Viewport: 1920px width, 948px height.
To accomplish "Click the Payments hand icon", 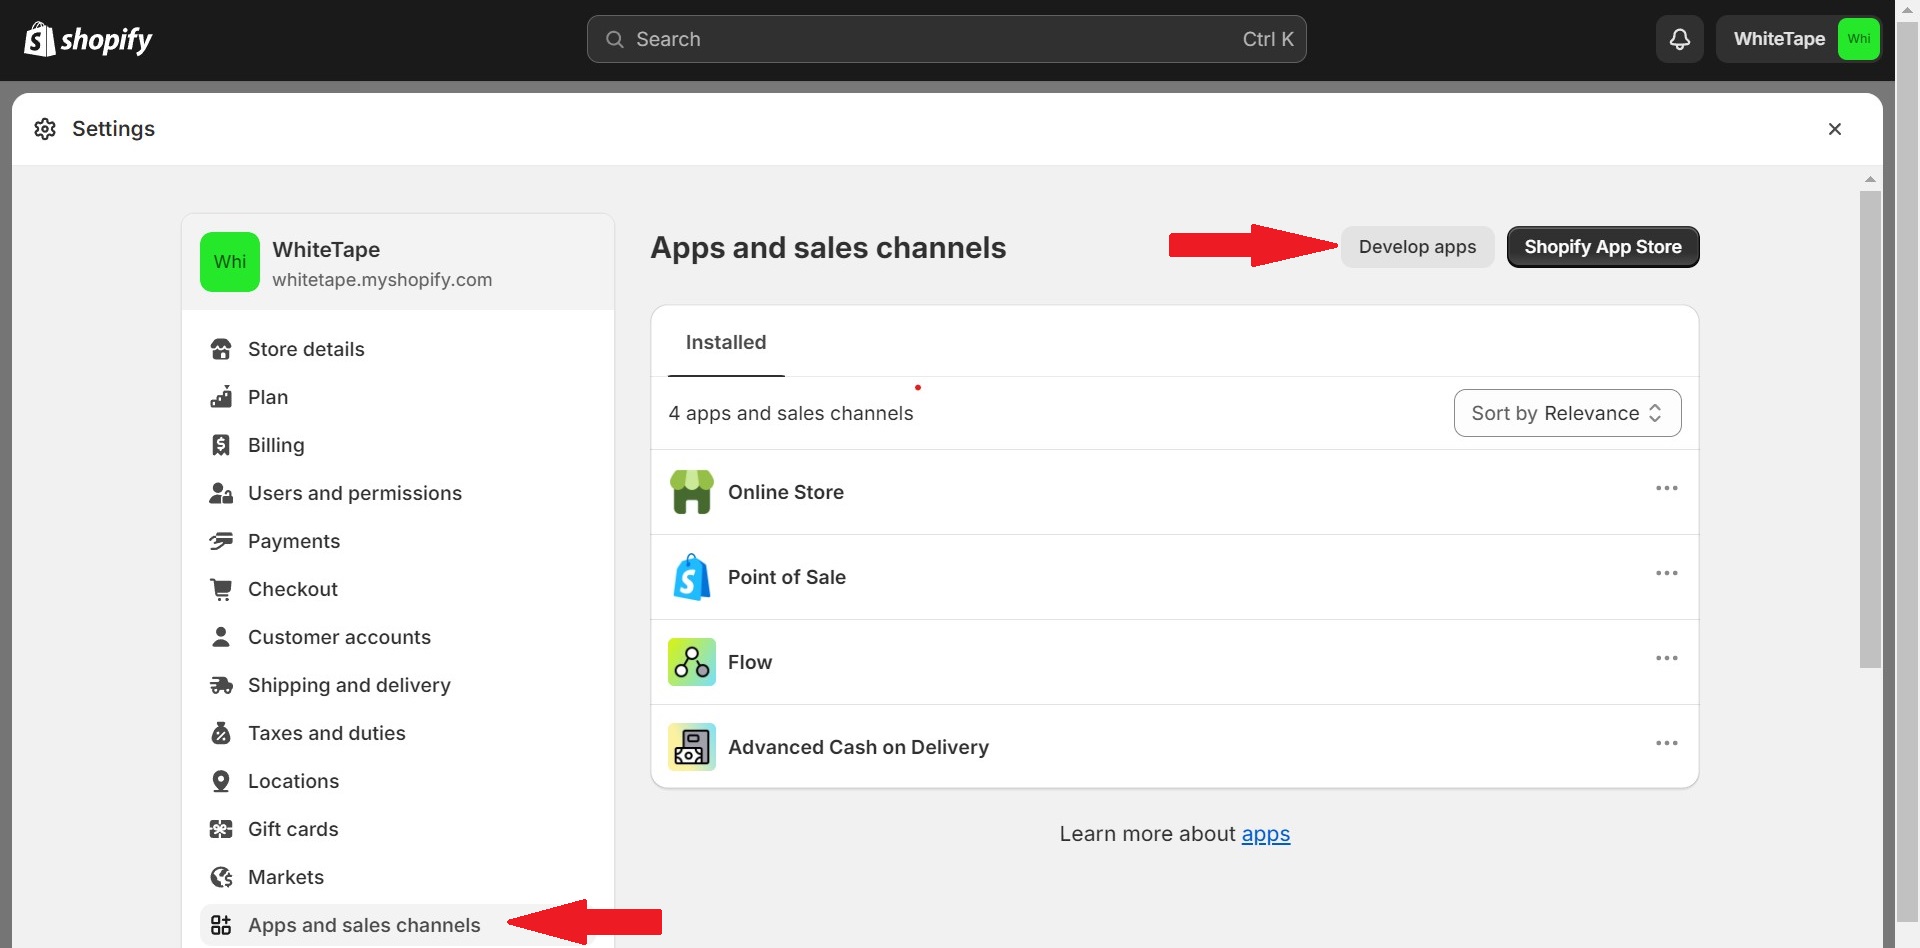I will 221,541.
